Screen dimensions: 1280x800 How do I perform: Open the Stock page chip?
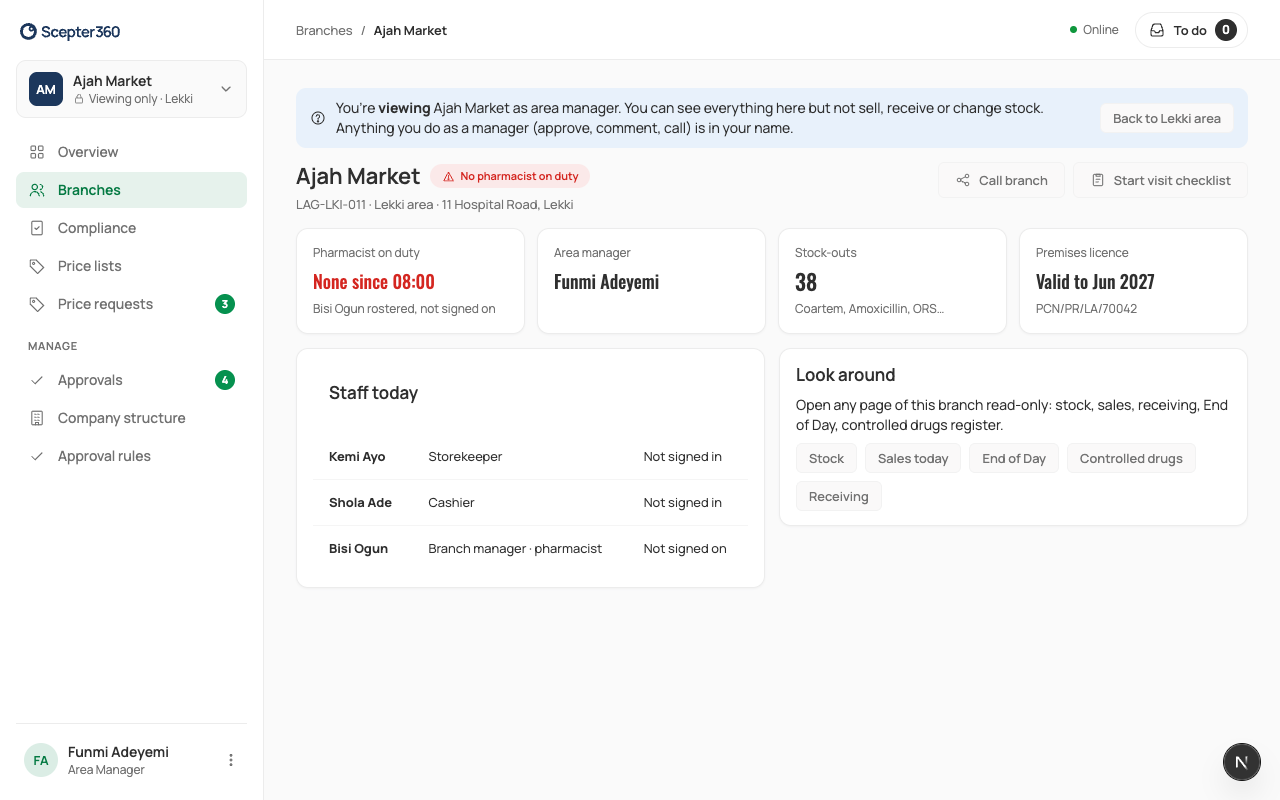[826, 458]
